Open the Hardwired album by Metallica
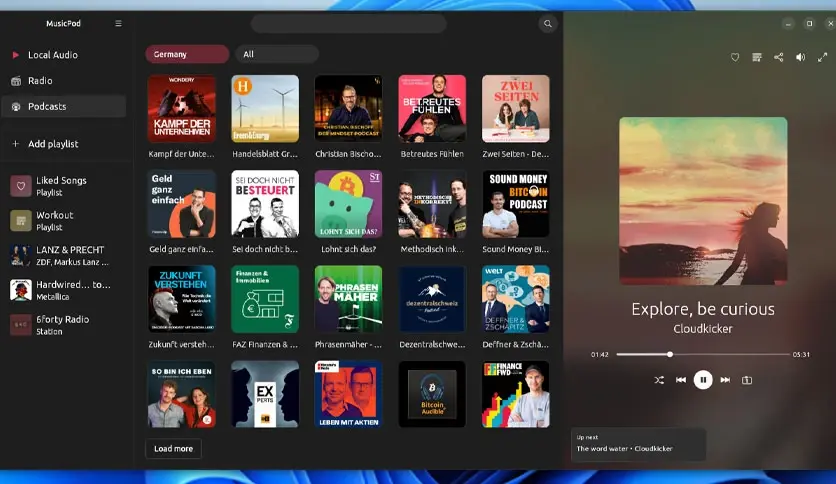Screen dimensions: 836x484 click(x=64, y=290)
